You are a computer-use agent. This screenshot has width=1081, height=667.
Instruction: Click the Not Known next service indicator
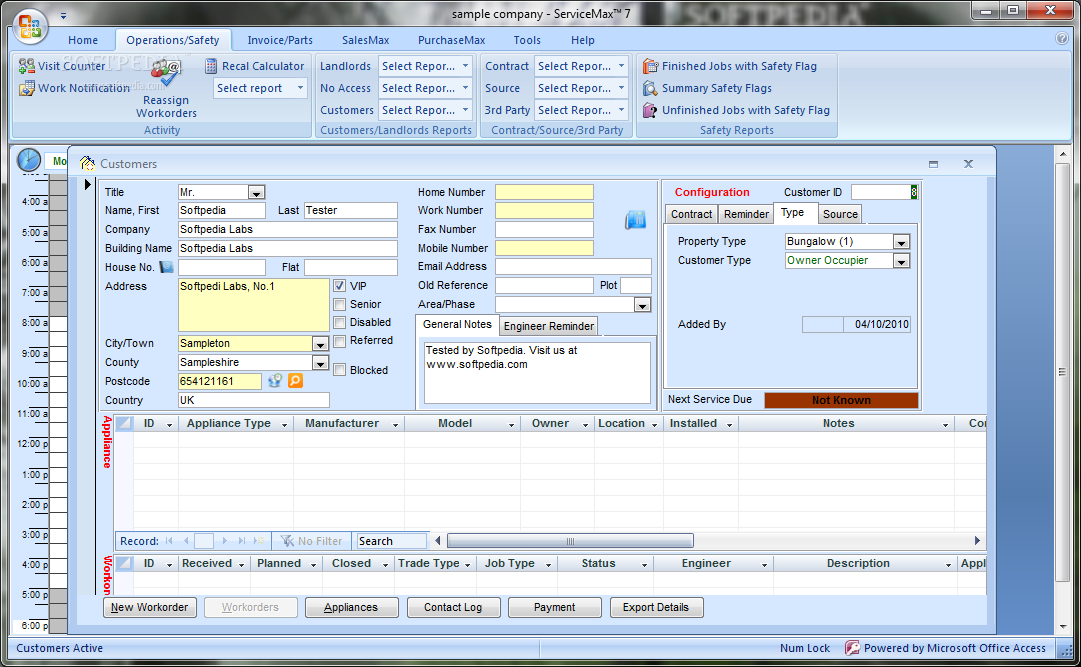coord(841,400)
